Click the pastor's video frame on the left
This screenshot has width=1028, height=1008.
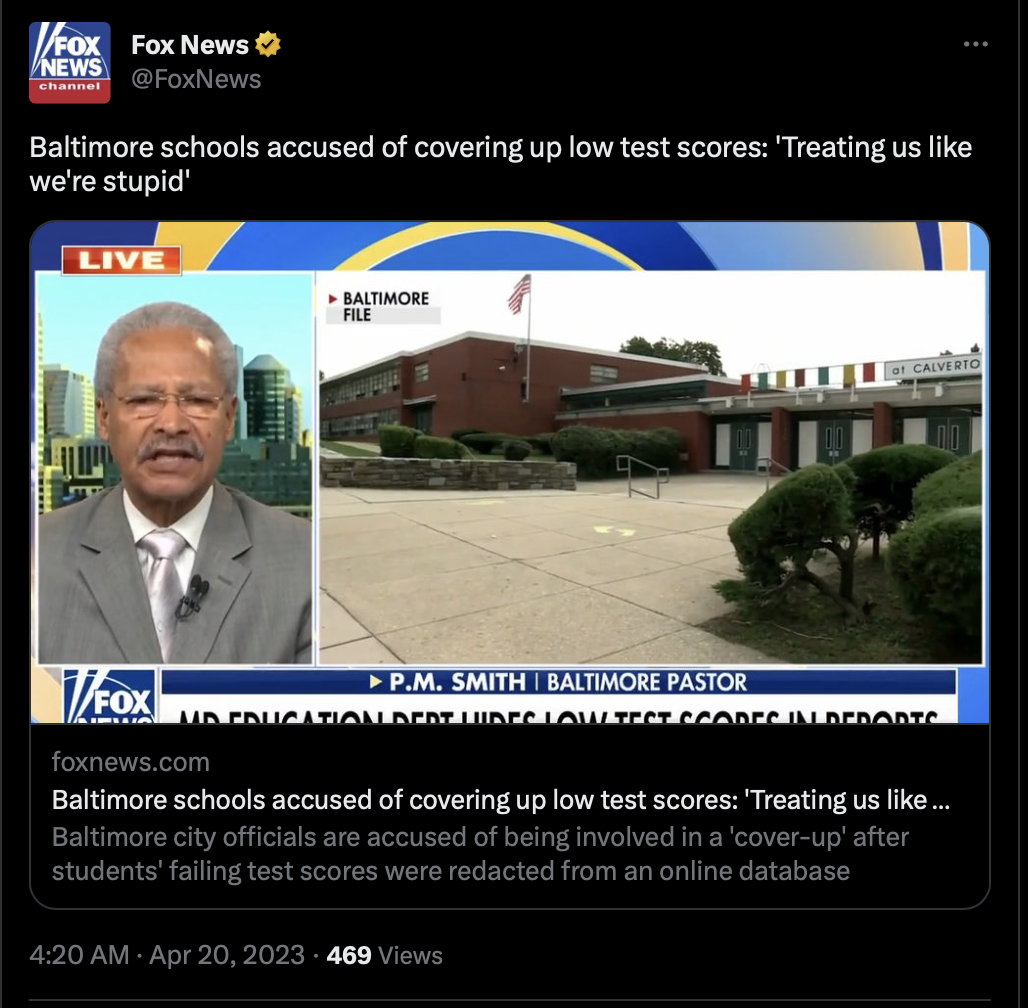pyautogui.click(x=175, y=468)
